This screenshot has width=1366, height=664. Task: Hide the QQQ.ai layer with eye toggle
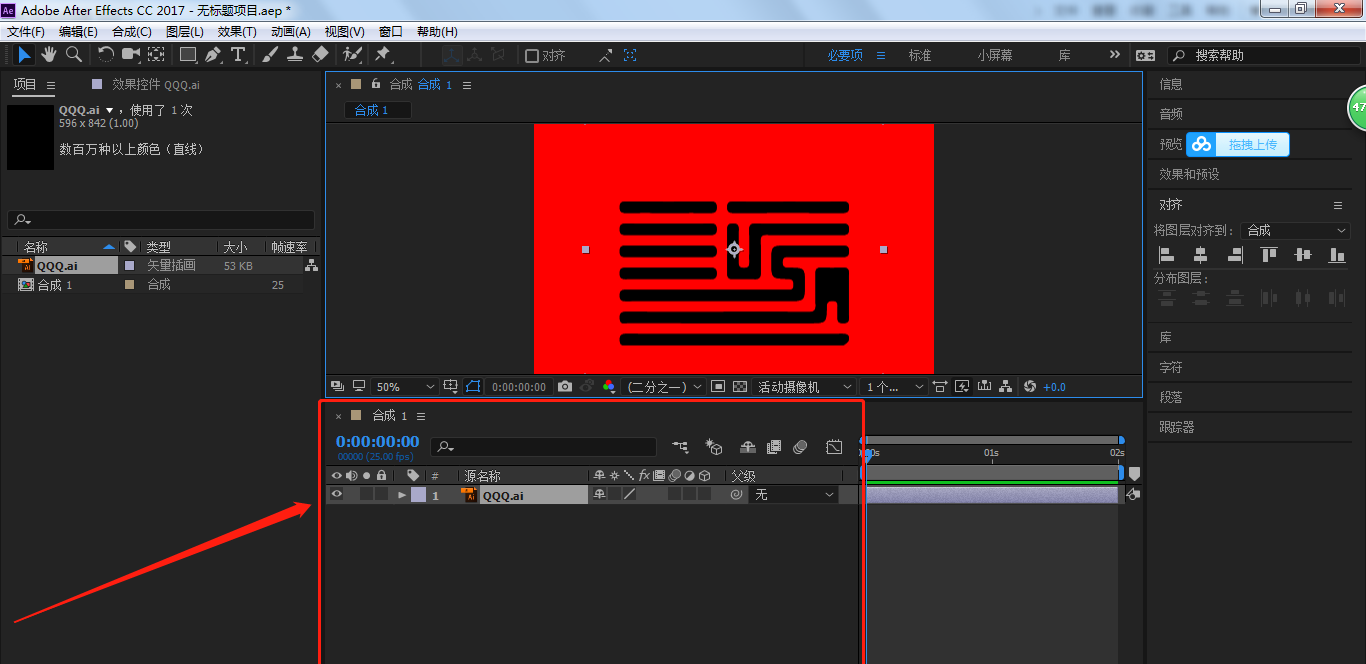pyautogui.click(x=336, y=494)
